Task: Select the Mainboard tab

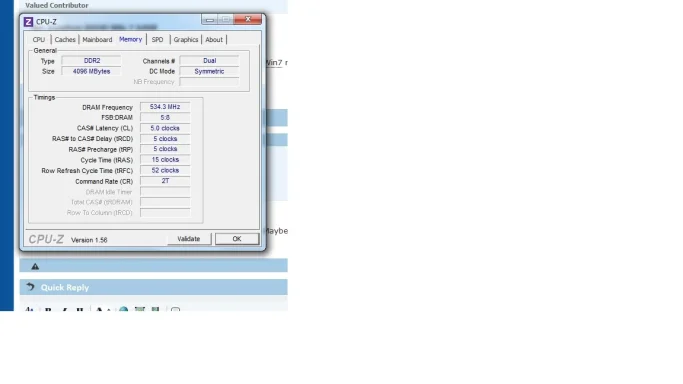Action: pos(97,40)
